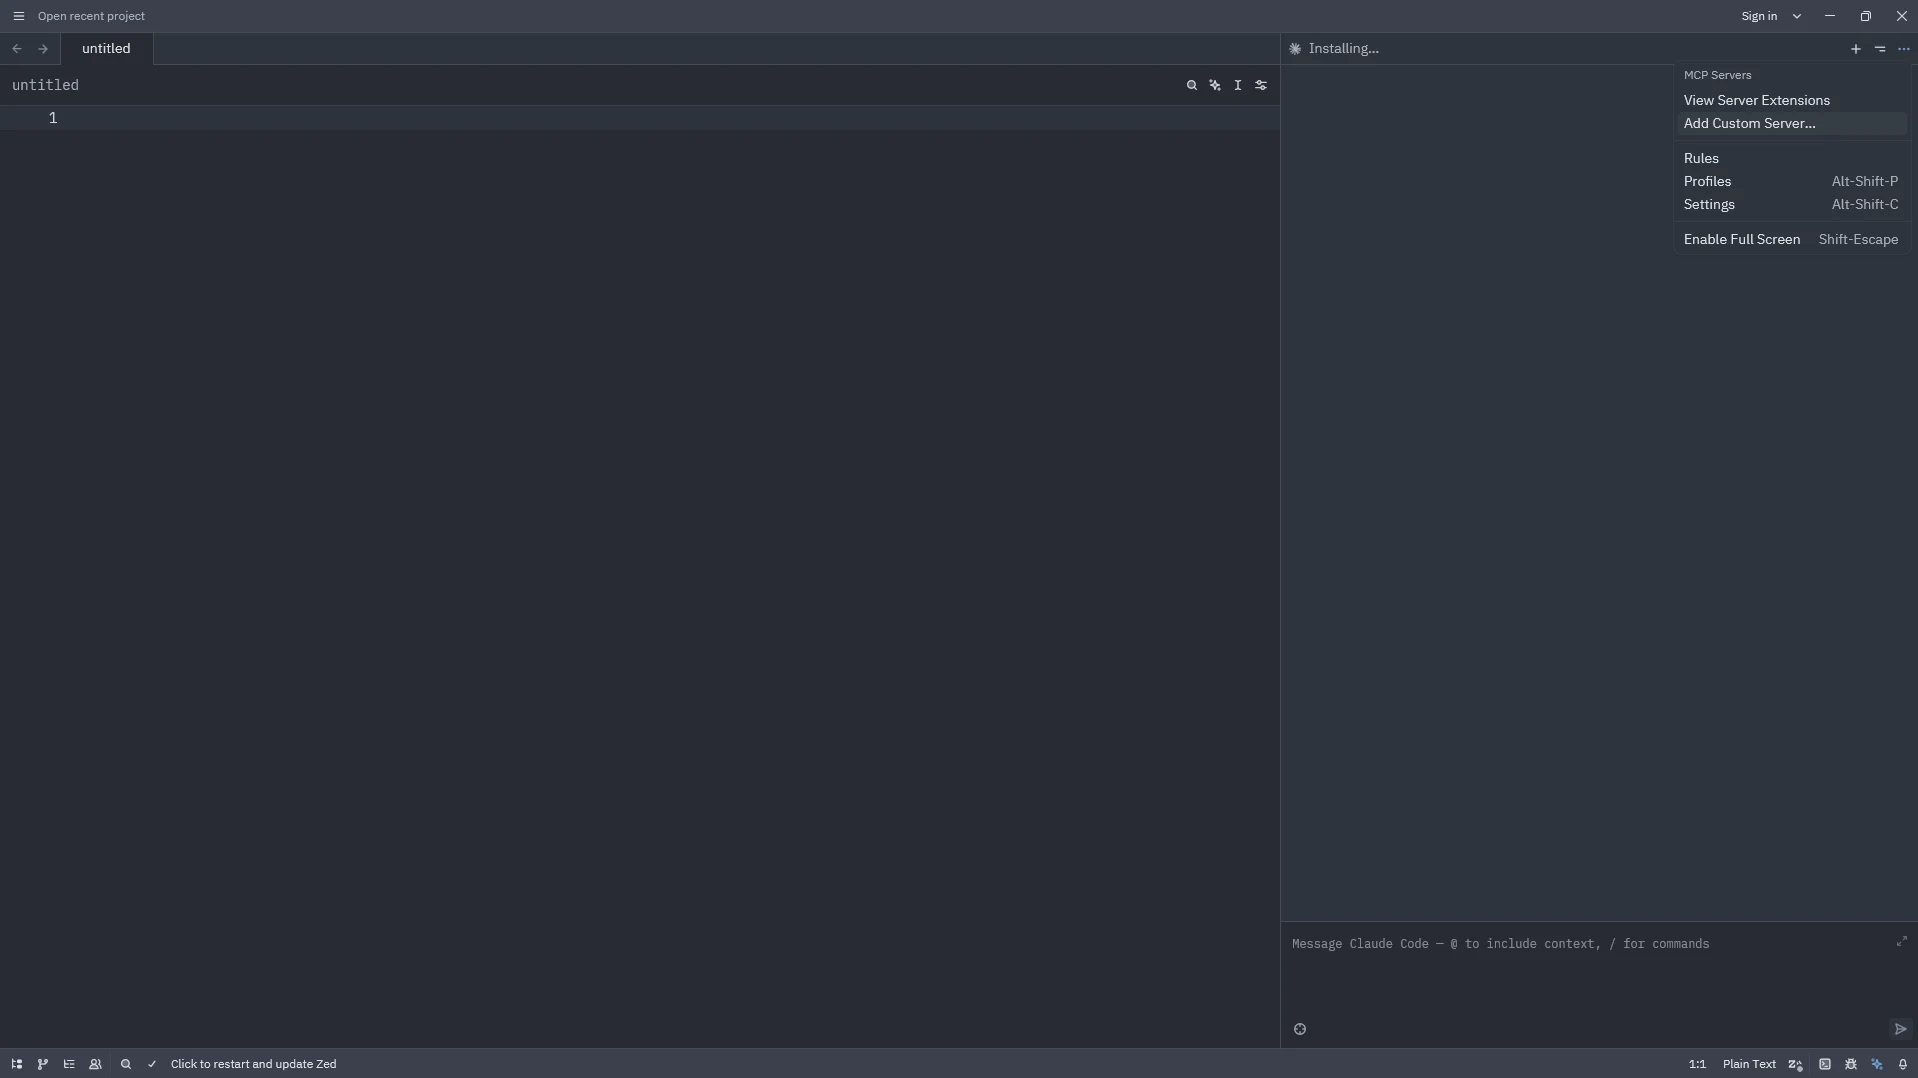Click the inline assist sparkle icon

[x=1215, y=85]
